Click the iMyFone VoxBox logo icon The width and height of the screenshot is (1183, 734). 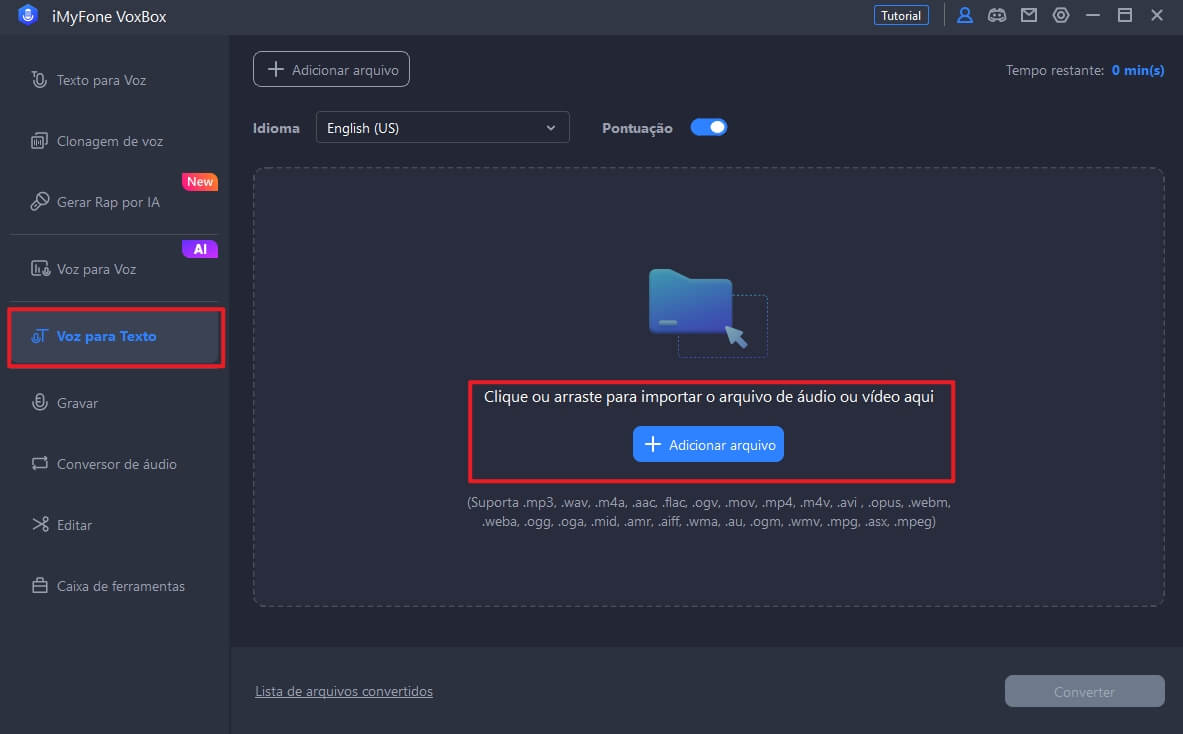pos(28,15)
